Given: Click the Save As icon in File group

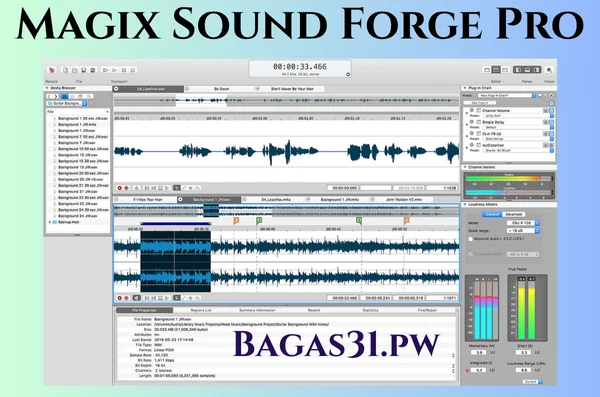Looking at the screenshot, I should pyautogui.click(x=93, y=70).
